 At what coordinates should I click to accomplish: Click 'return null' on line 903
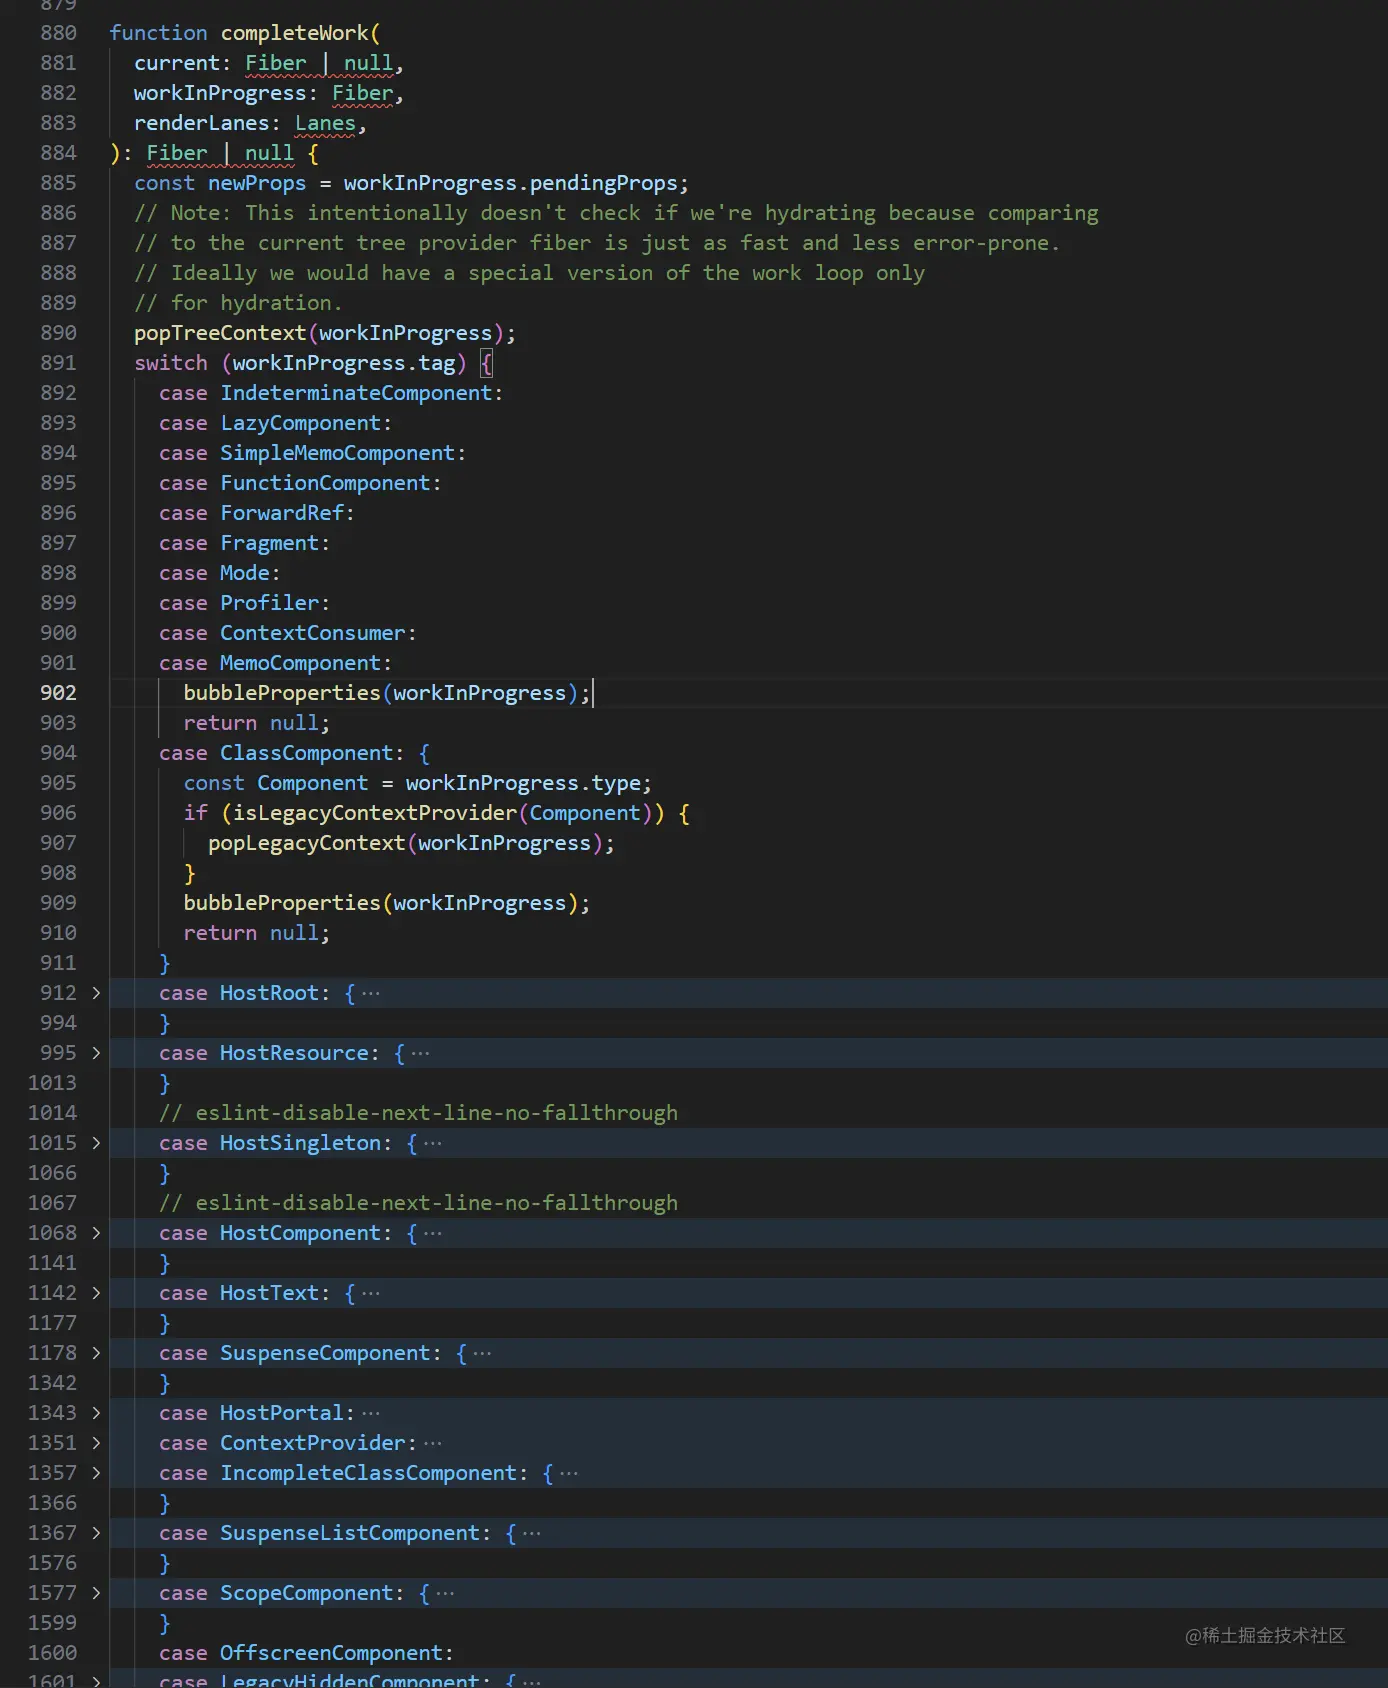(251, 723)
